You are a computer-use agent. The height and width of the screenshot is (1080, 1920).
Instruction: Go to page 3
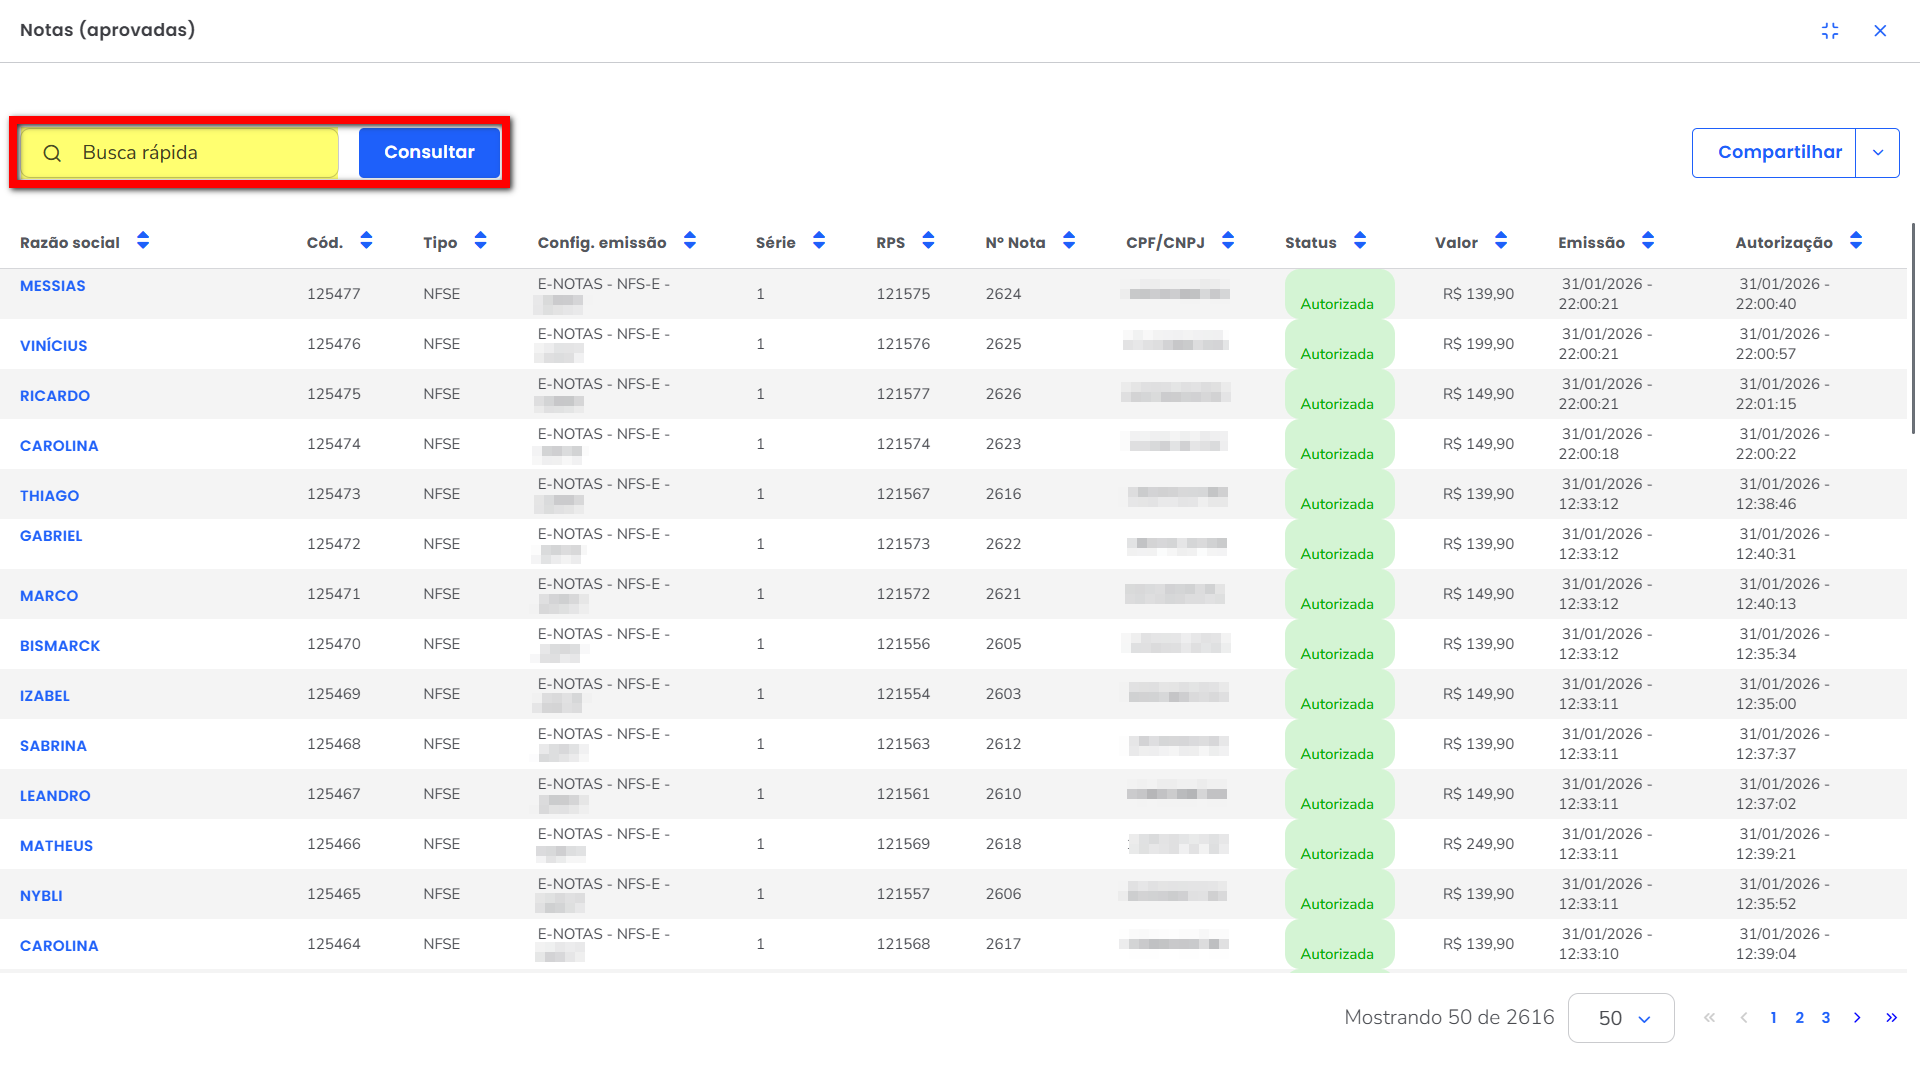tap(1826, 1018)
